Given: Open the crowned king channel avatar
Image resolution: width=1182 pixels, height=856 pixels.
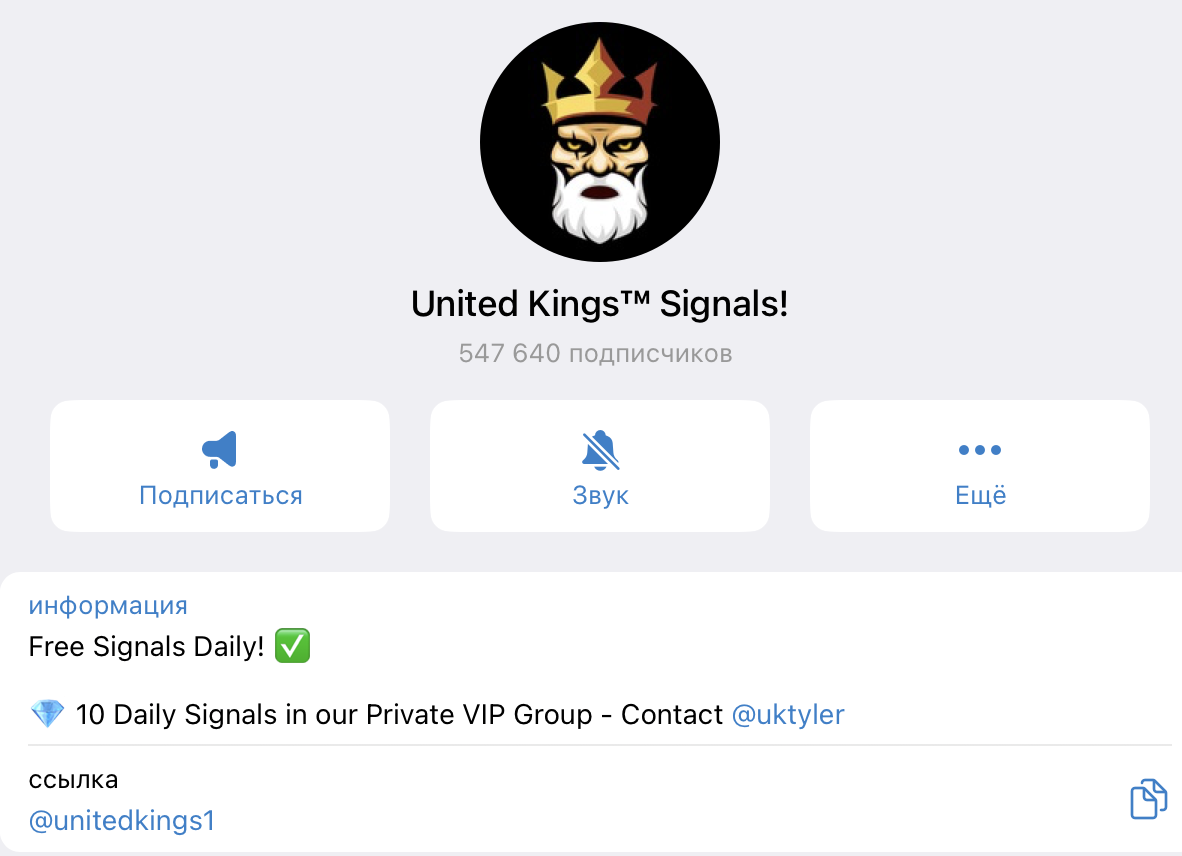Looking at the screenshot, I should (600, 141).
